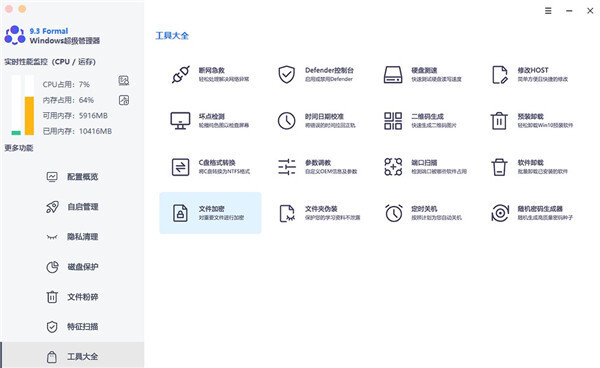Click the 文件粉碎 trash sidebar icon

(x=52, y=297)
